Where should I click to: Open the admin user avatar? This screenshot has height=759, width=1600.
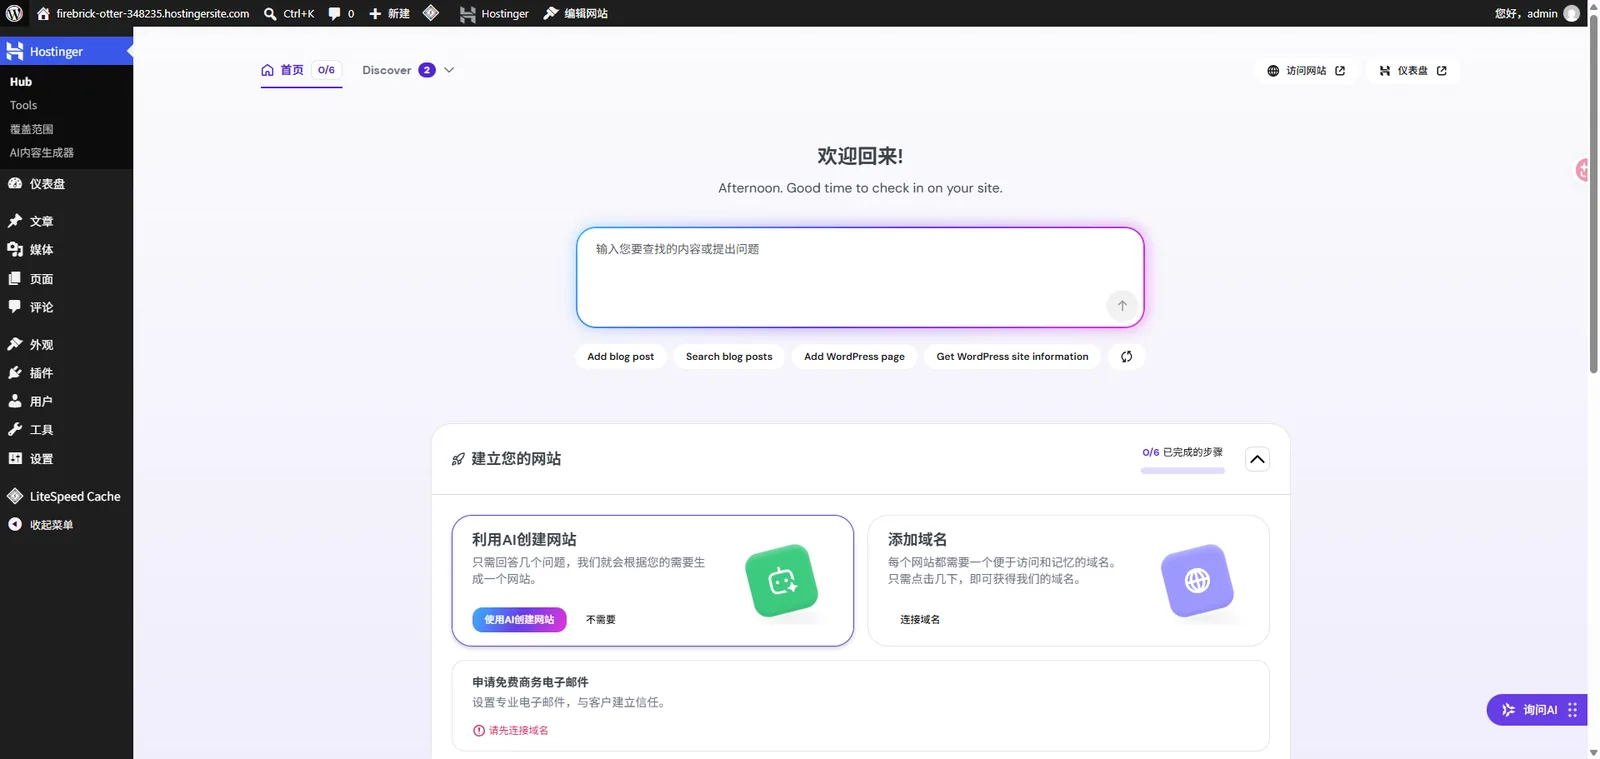coord(1571,13)
